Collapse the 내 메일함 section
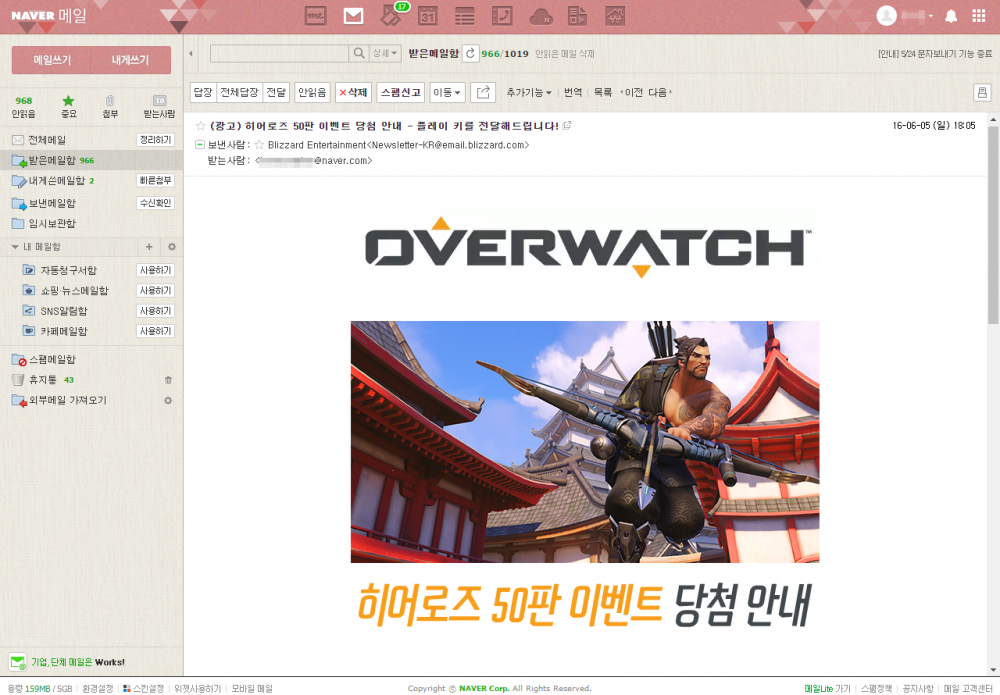This screenshot has width=1000, height=695. point(15,247)
